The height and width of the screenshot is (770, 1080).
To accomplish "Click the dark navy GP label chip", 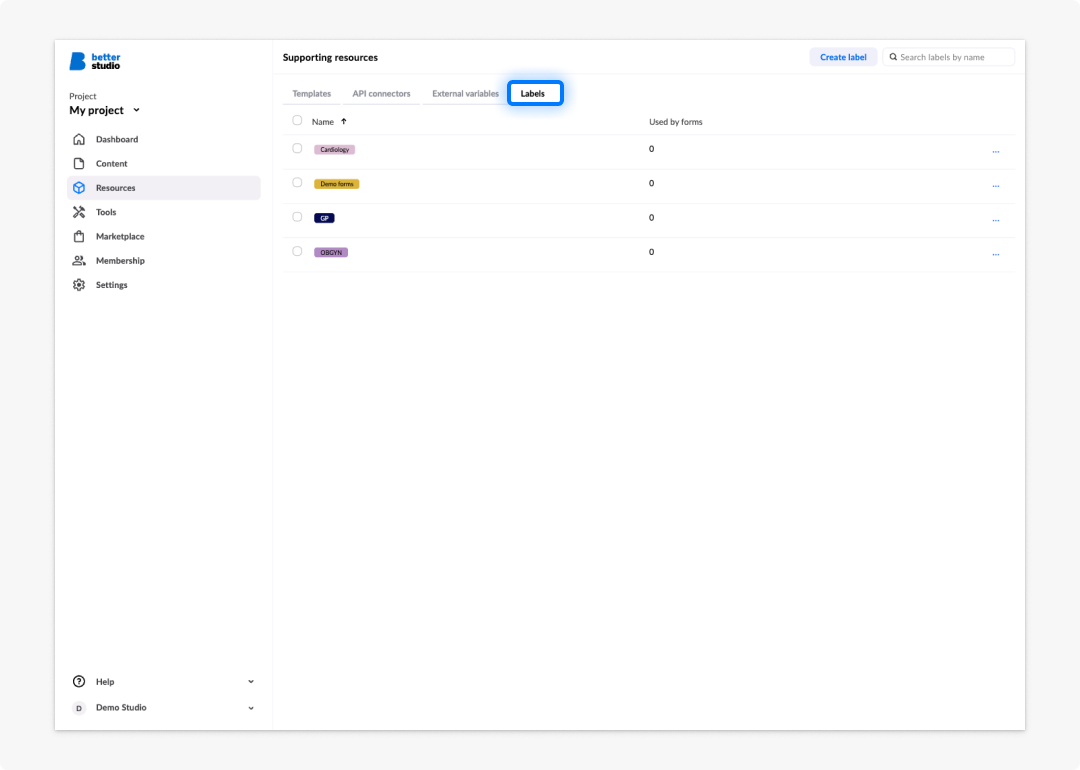I will click(x=324, y=218).
